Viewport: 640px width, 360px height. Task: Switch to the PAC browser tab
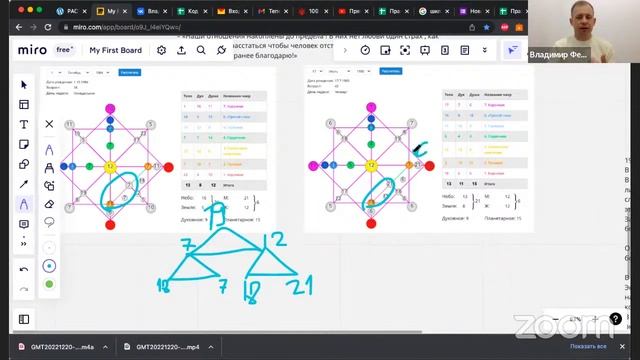point(71,11)
